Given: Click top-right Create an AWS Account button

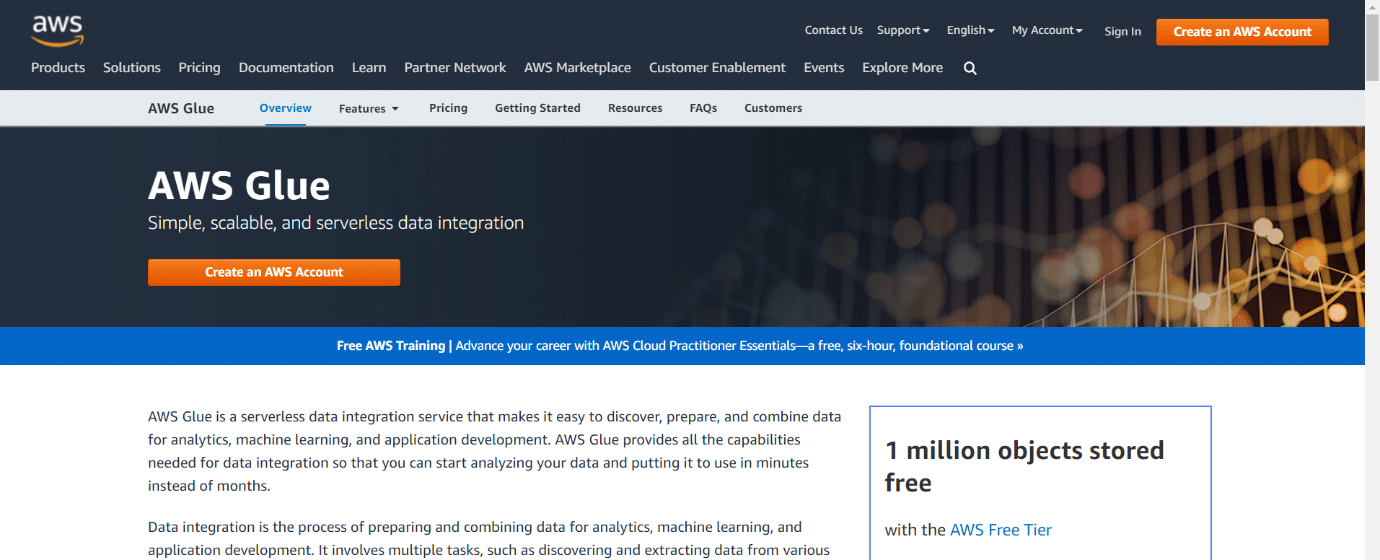Looking at the screenshot, I should tap(1242, 32).
